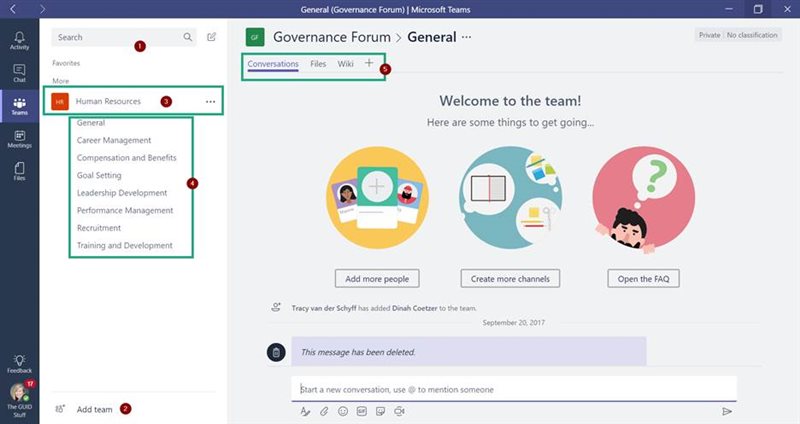Click the deleted message trash avatar
Image resolution: width=800 pixels, height=424 pixels.
[x=276, y=352]
